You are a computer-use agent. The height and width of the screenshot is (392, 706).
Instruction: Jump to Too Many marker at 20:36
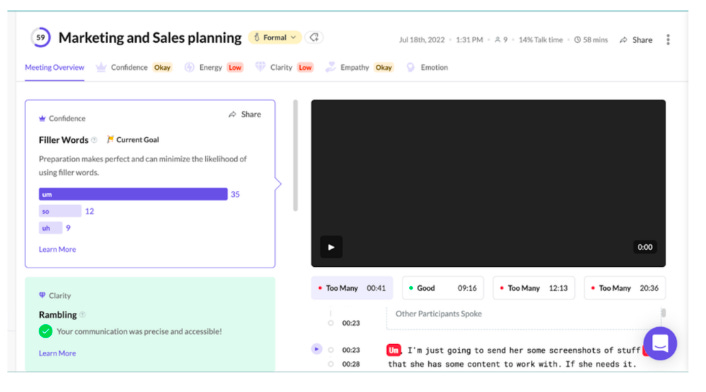[625, 288]
